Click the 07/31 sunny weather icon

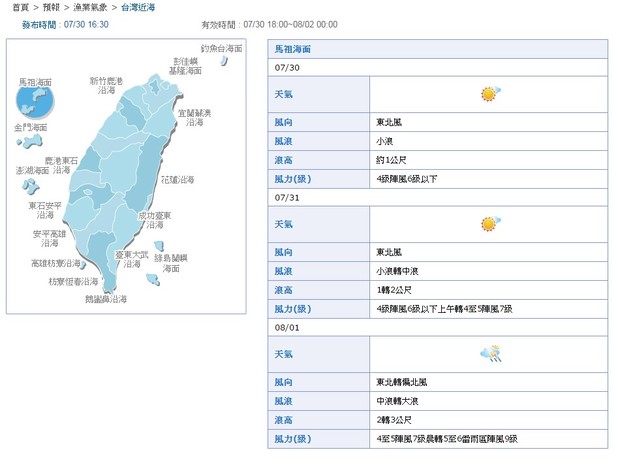(489, 224)
